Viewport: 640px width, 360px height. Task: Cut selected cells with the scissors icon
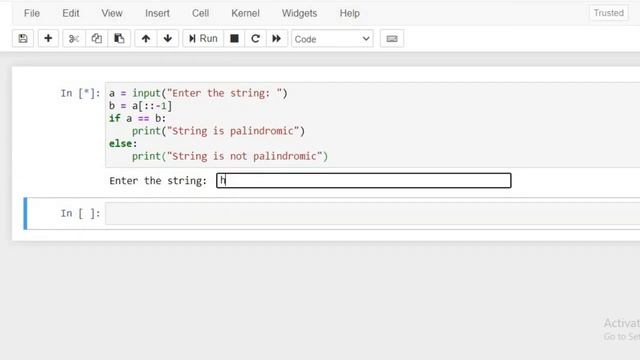click(x=74, y=38)
